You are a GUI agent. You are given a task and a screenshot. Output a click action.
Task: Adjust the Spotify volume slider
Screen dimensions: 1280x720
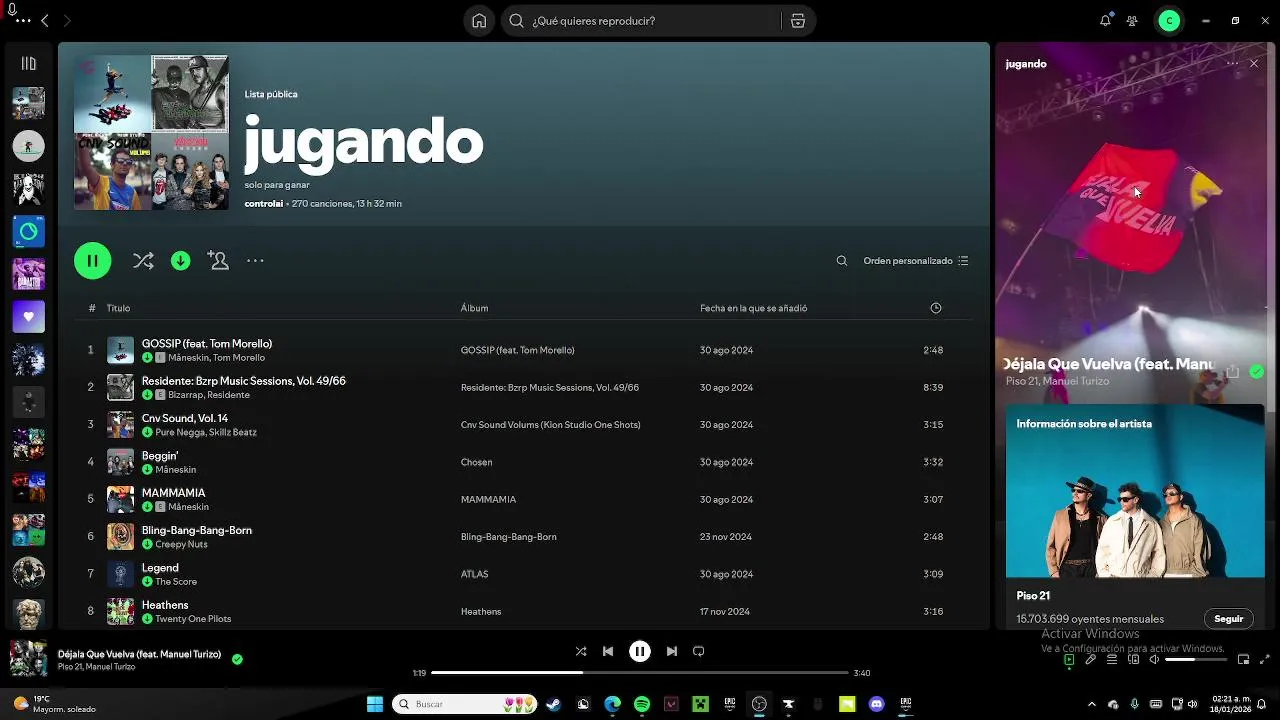(1194, 660)
